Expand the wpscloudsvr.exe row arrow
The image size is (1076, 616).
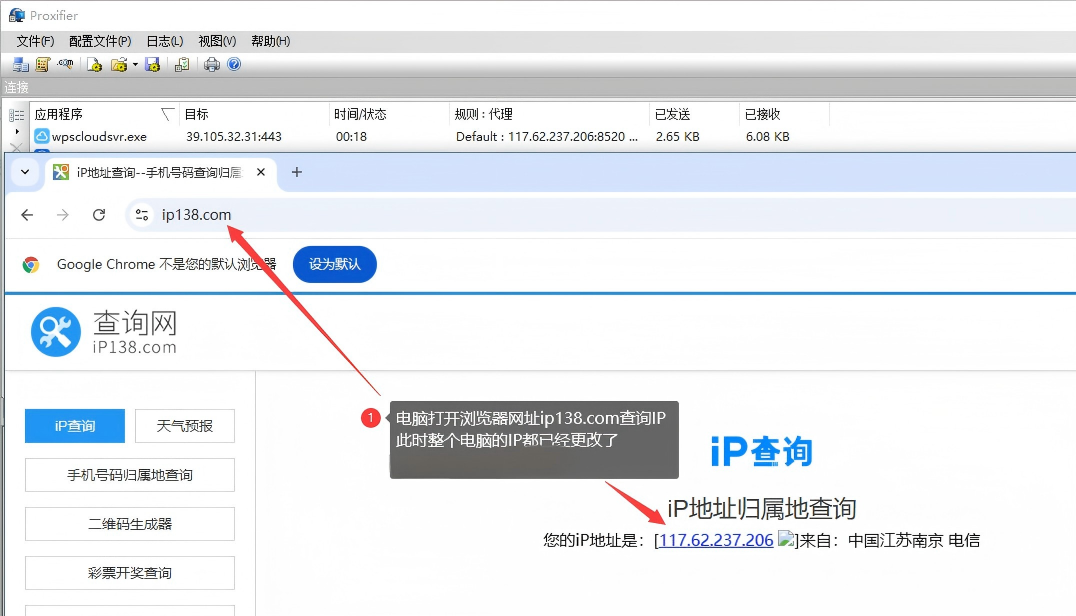point(17,131)
